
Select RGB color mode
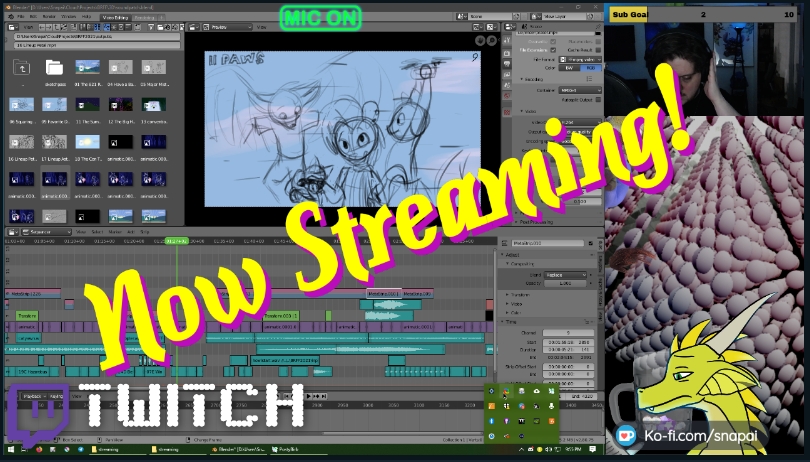click(591, 68)
